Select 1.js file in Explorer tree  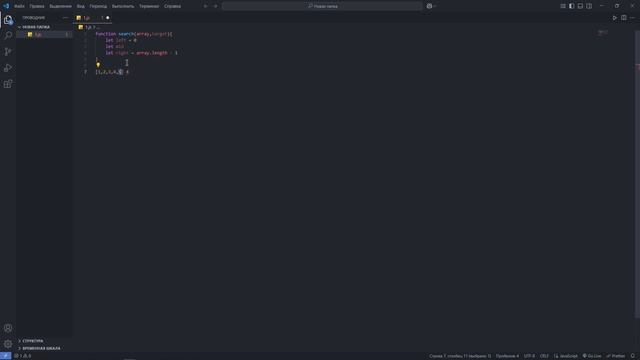[x=45, y=35]
